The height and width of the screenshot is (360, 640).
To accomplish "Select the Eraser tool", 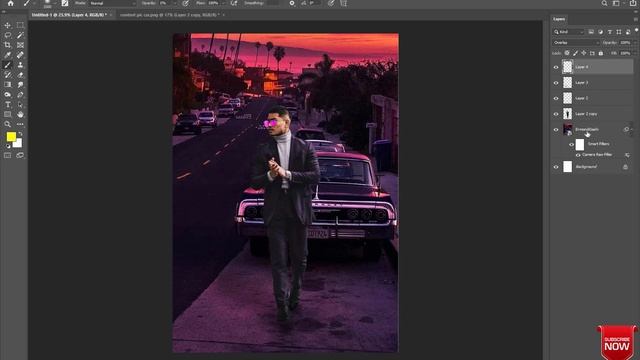I will (x=20, y=75).
